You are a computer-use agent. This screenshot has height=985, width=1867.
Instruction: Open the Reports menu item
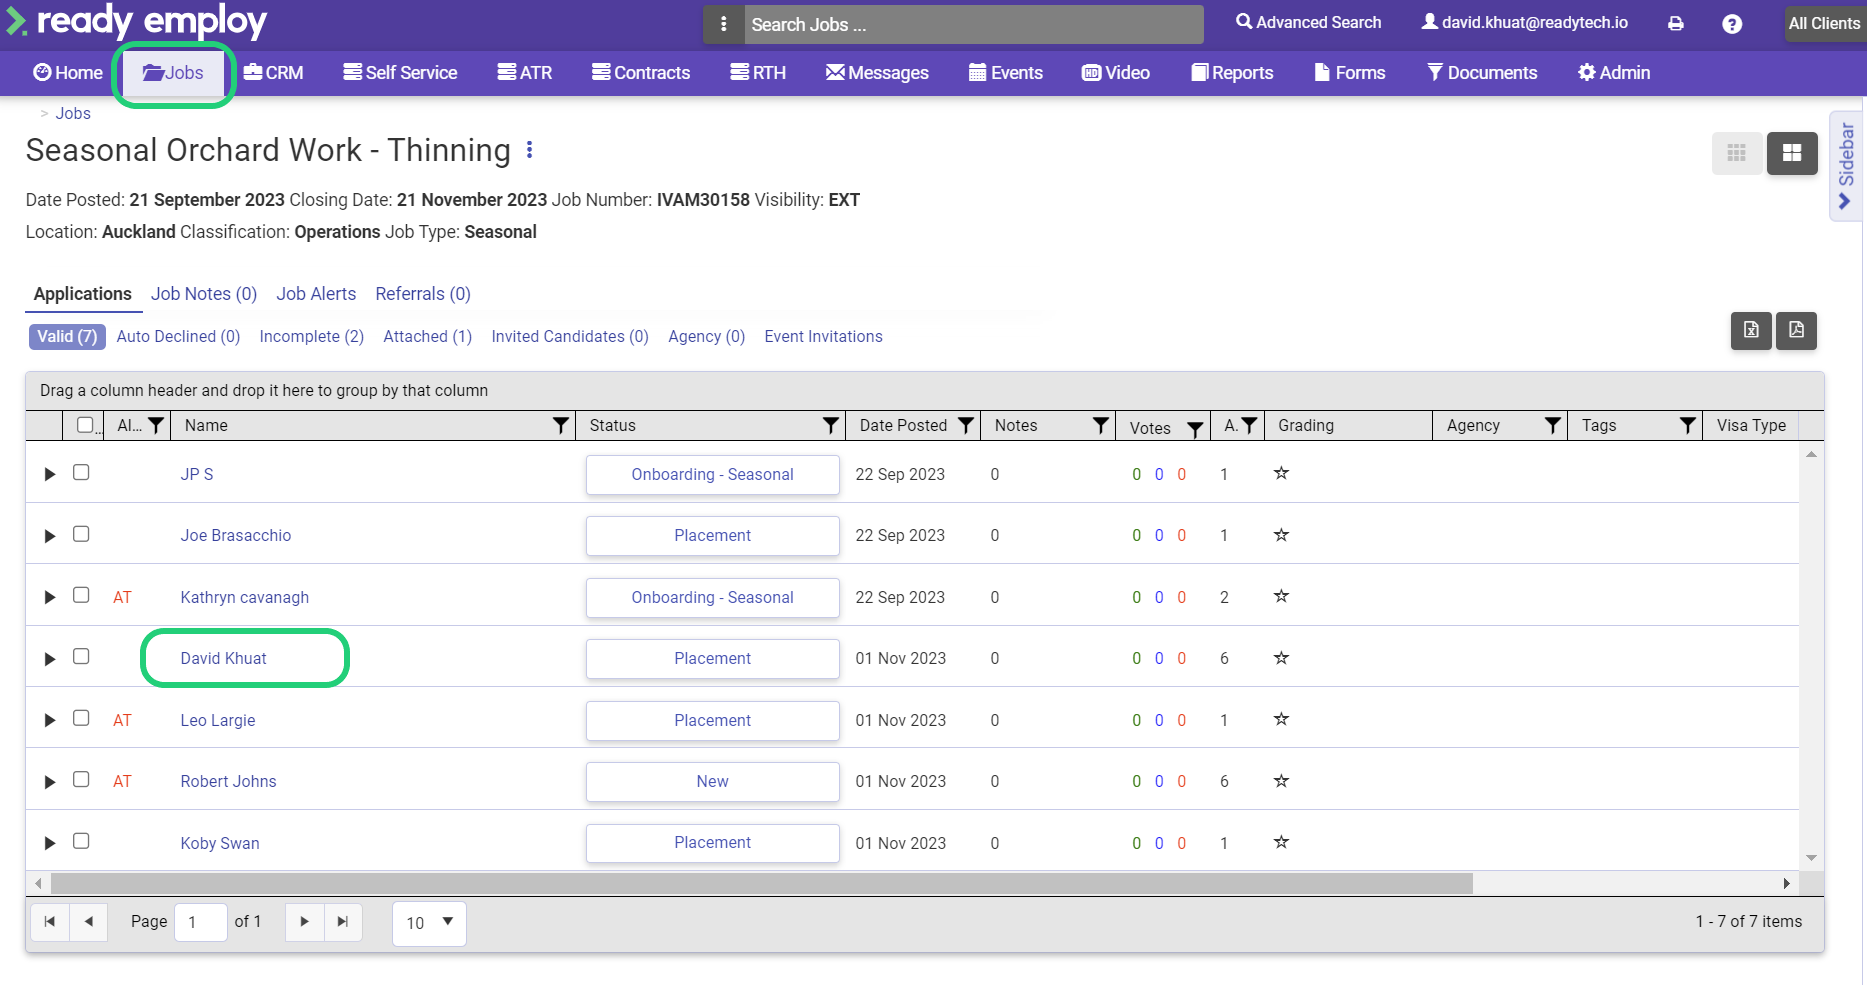1232,73
